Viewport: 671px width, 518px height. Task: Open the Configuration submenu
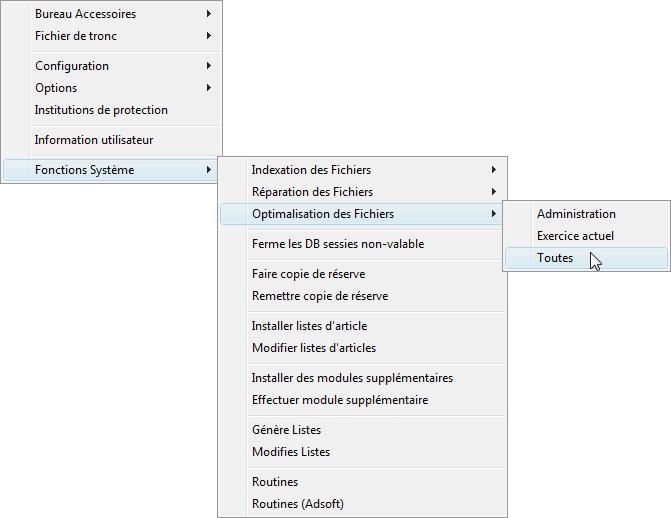coord(111,66)
